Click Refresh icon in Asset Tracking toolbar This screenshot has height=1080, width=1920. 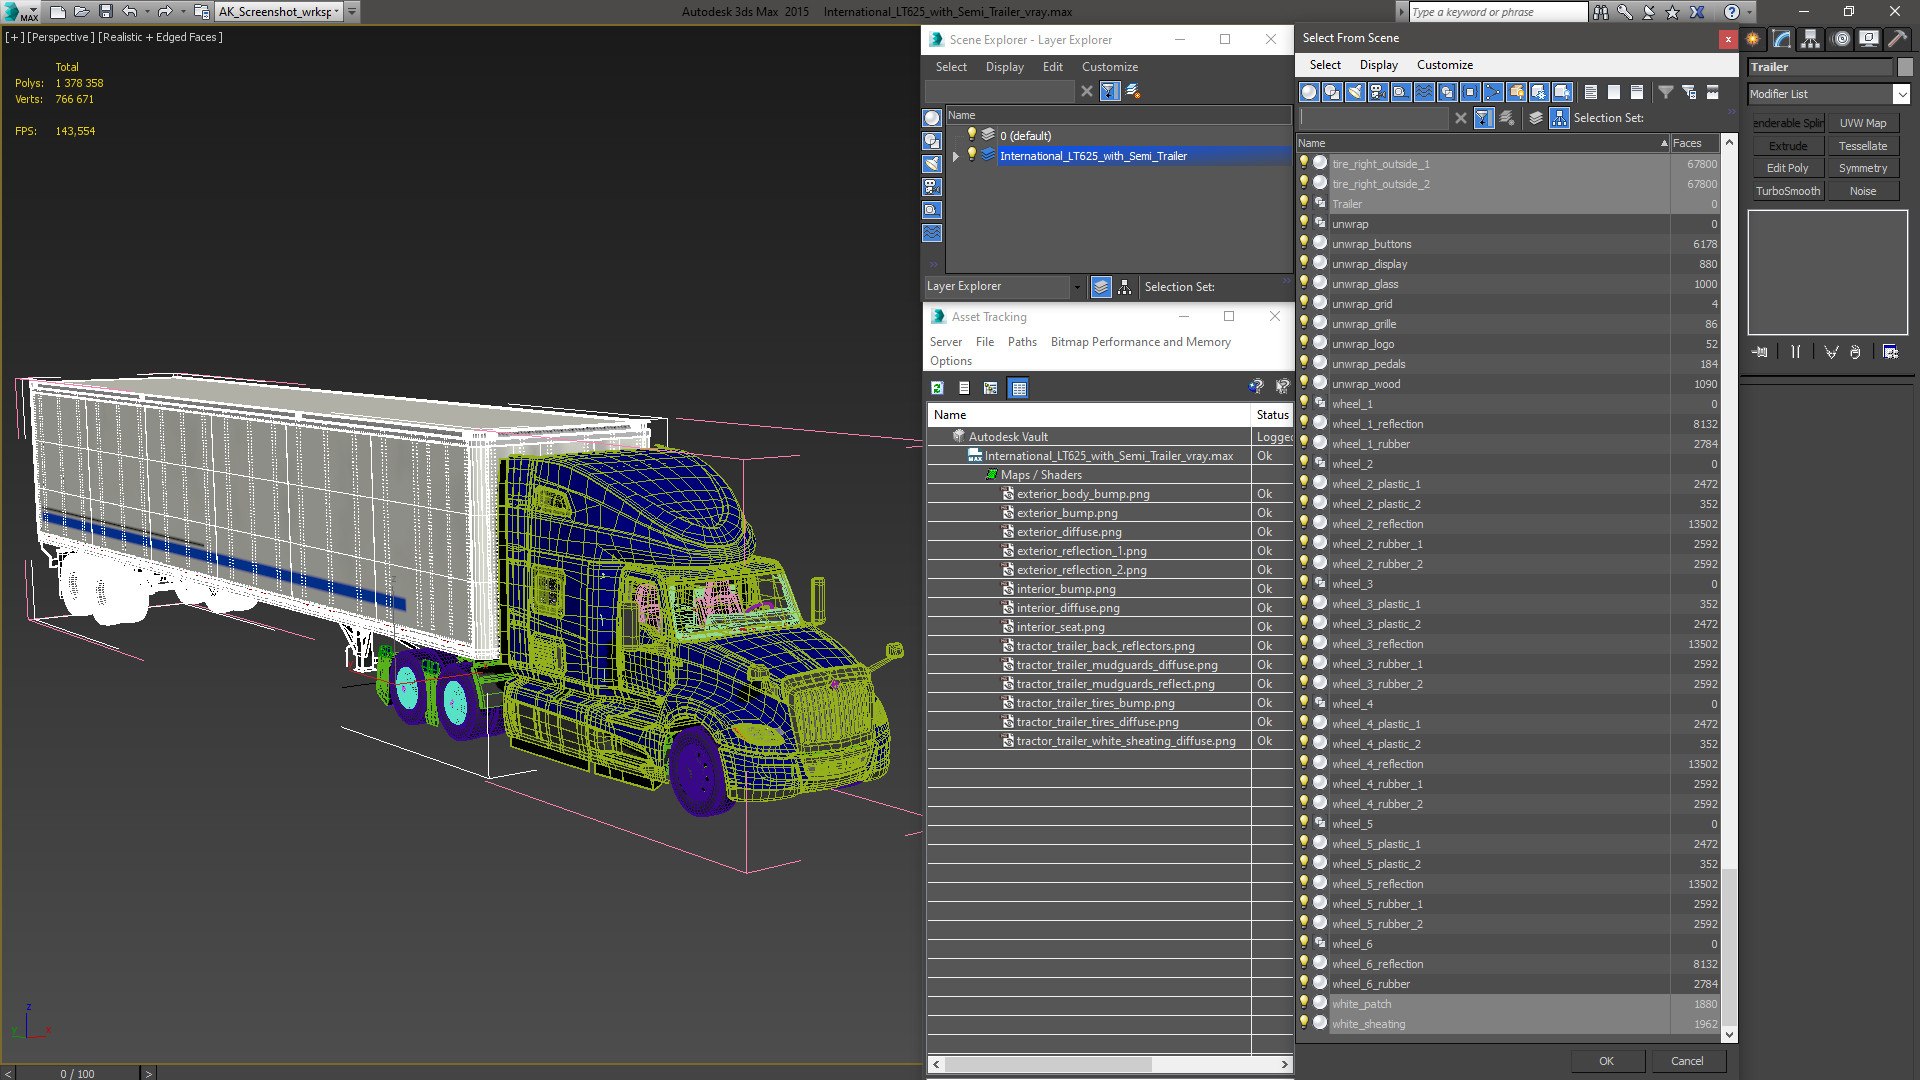pyautogui.click(x=937, y=388)
